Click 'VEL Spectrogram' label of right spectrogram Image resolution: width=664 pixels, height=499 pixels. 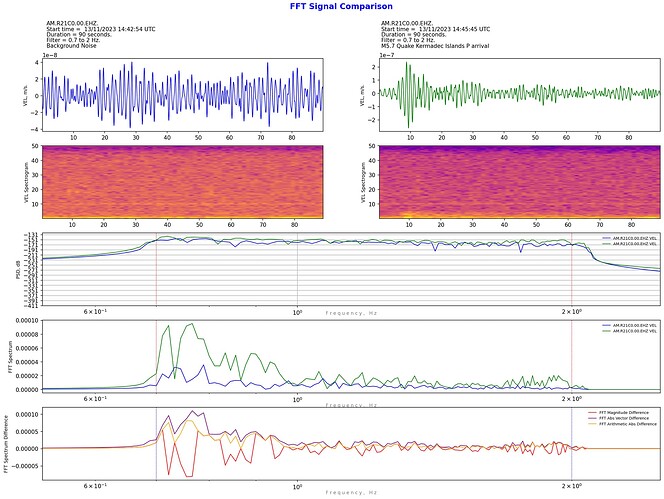point(363,183)
